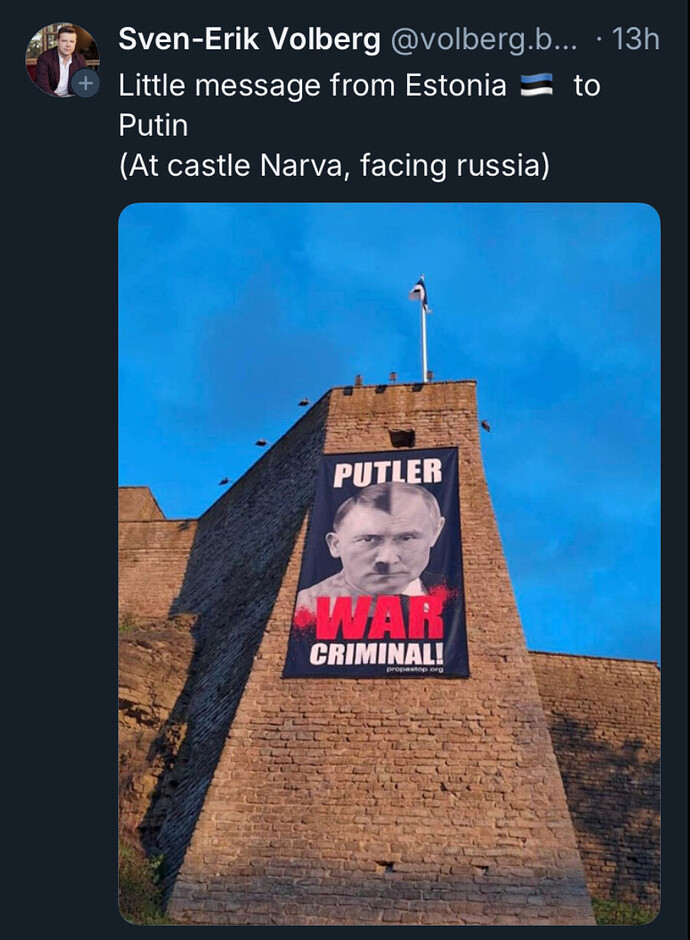Open post permalink via 13h timestamp

(635, 40)
